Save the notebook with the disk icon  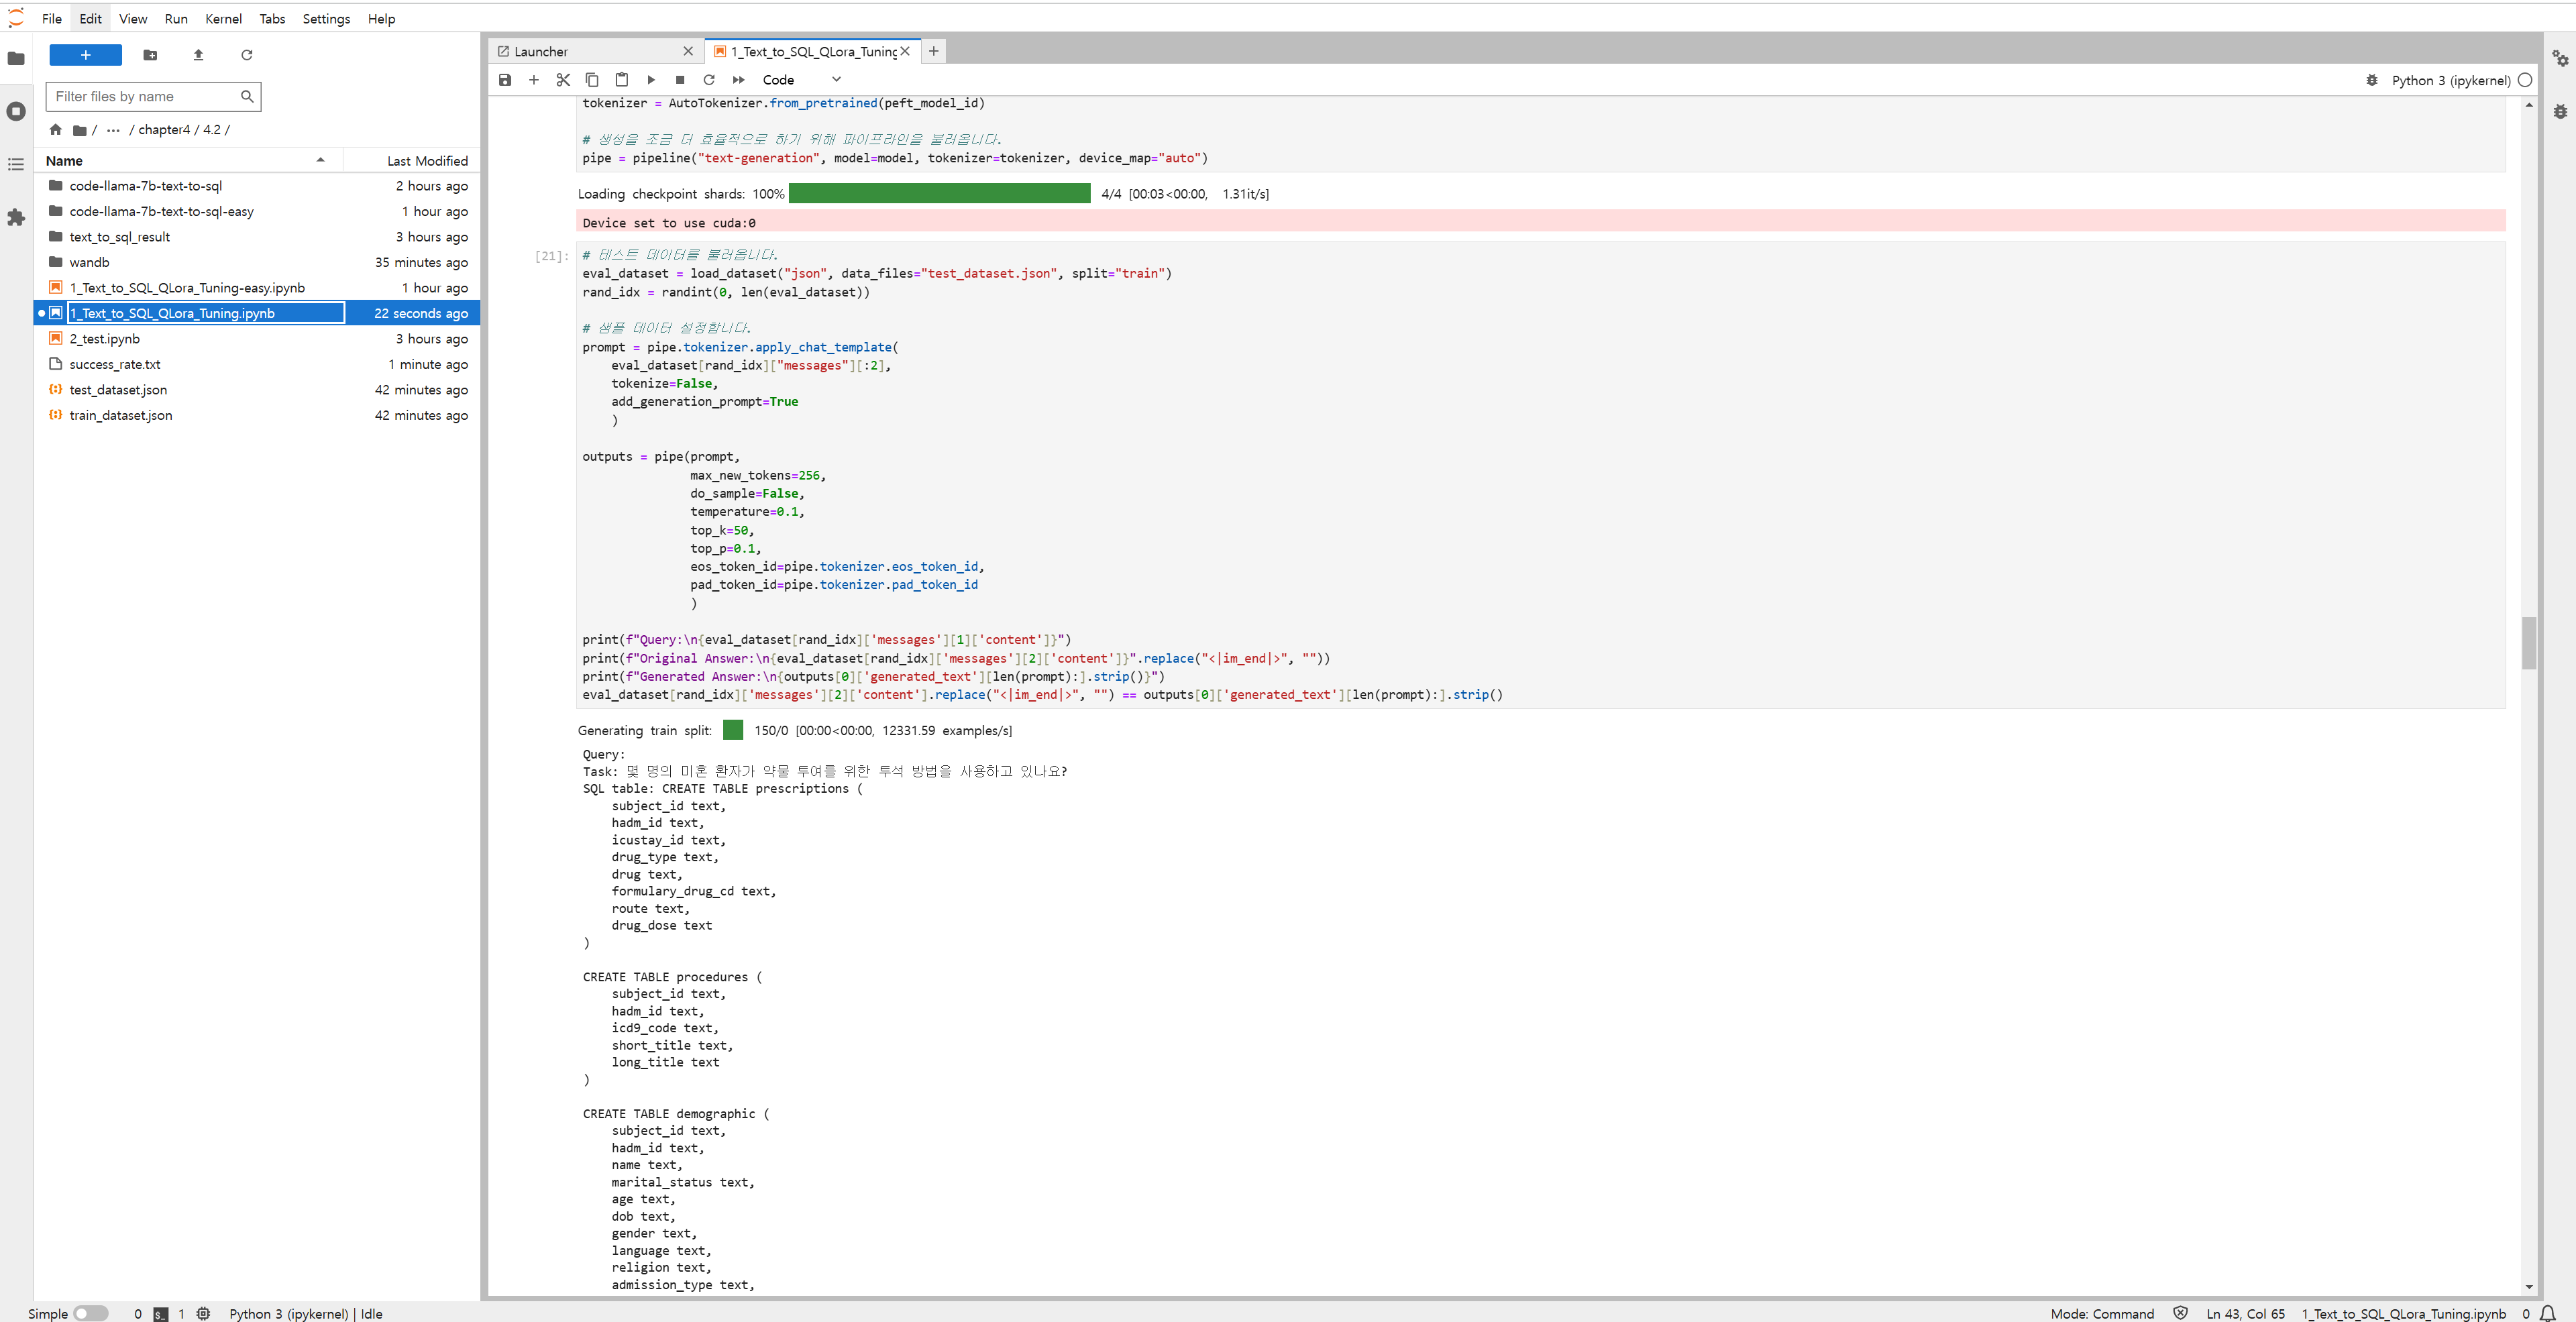pyautogui.click(x=505, y=80)
